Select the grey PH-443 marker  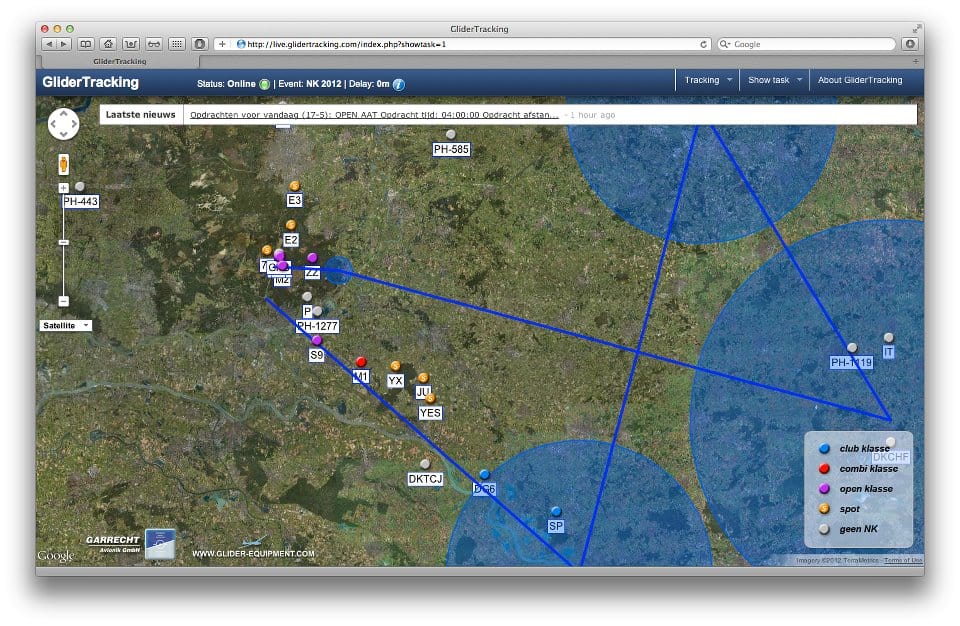(x=80, y=186)
